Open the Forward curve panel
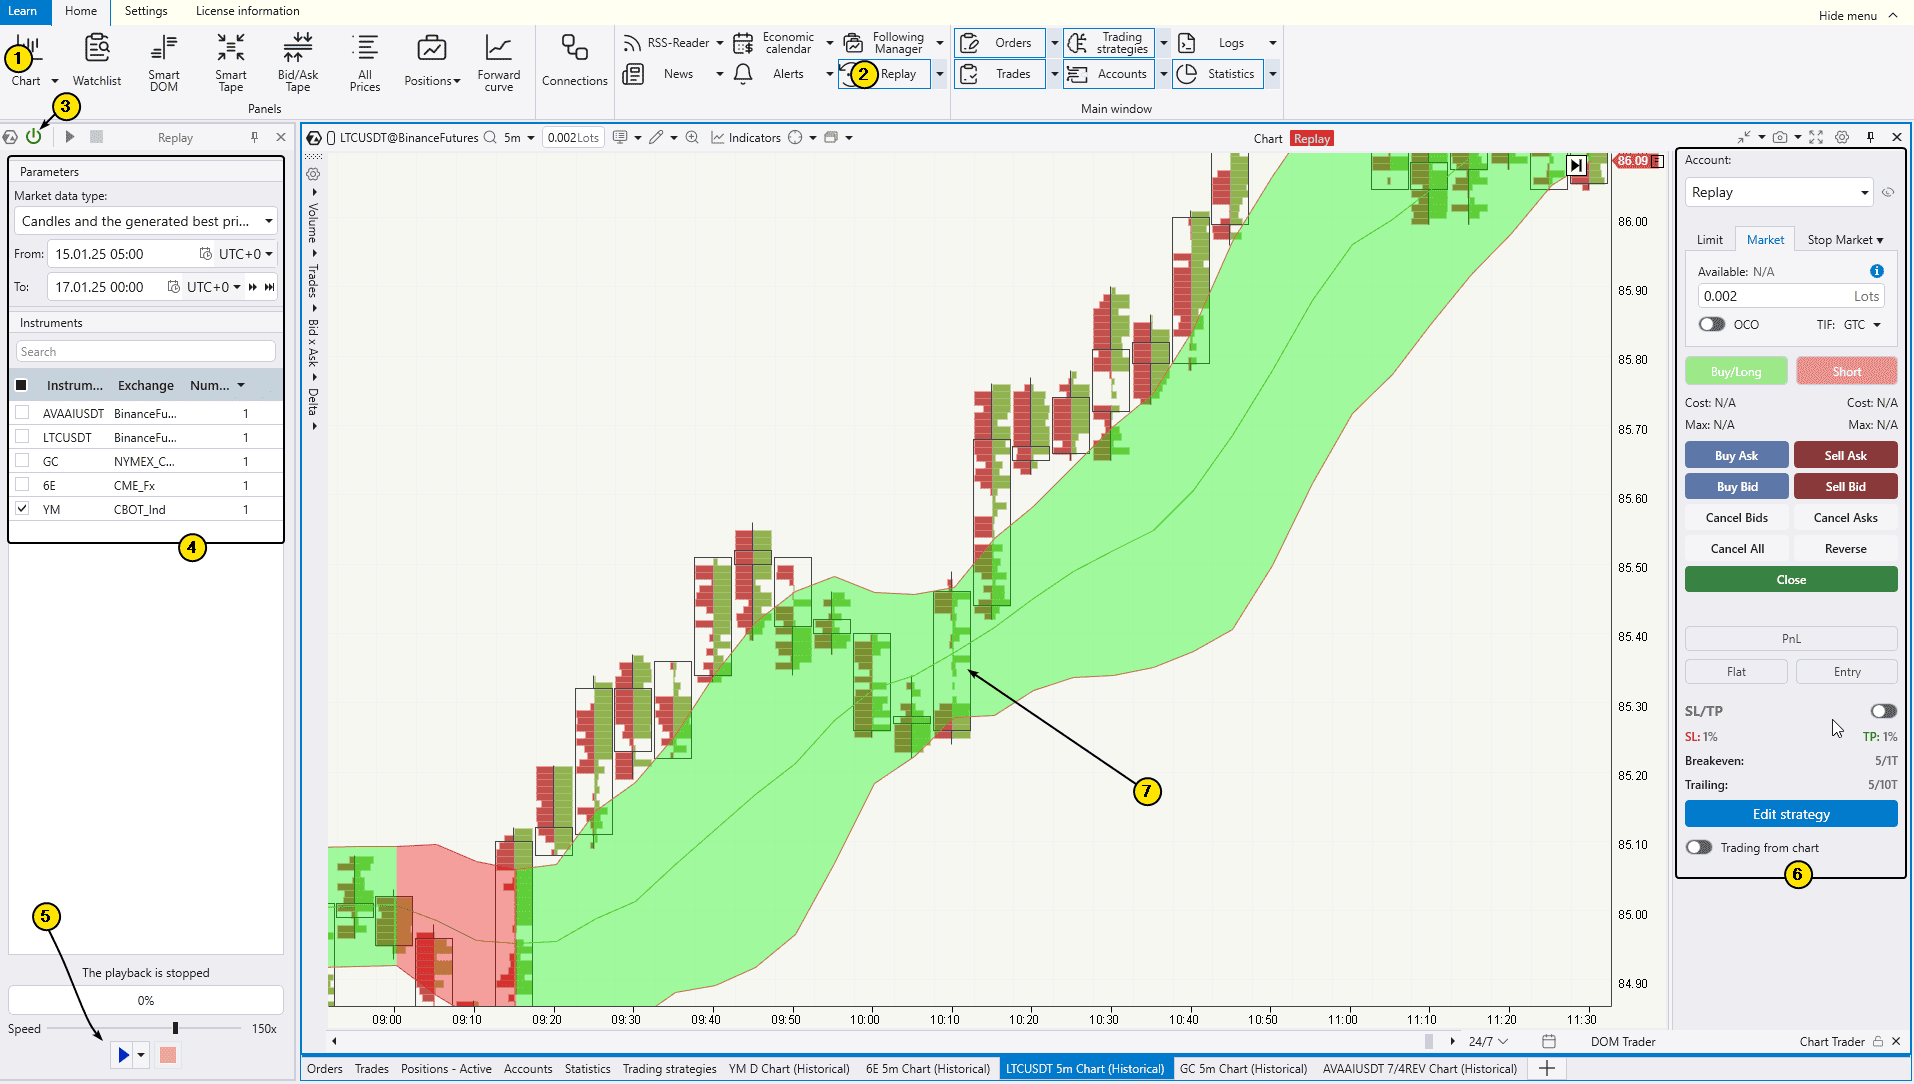1914x1084 pixels. [499, 63]
